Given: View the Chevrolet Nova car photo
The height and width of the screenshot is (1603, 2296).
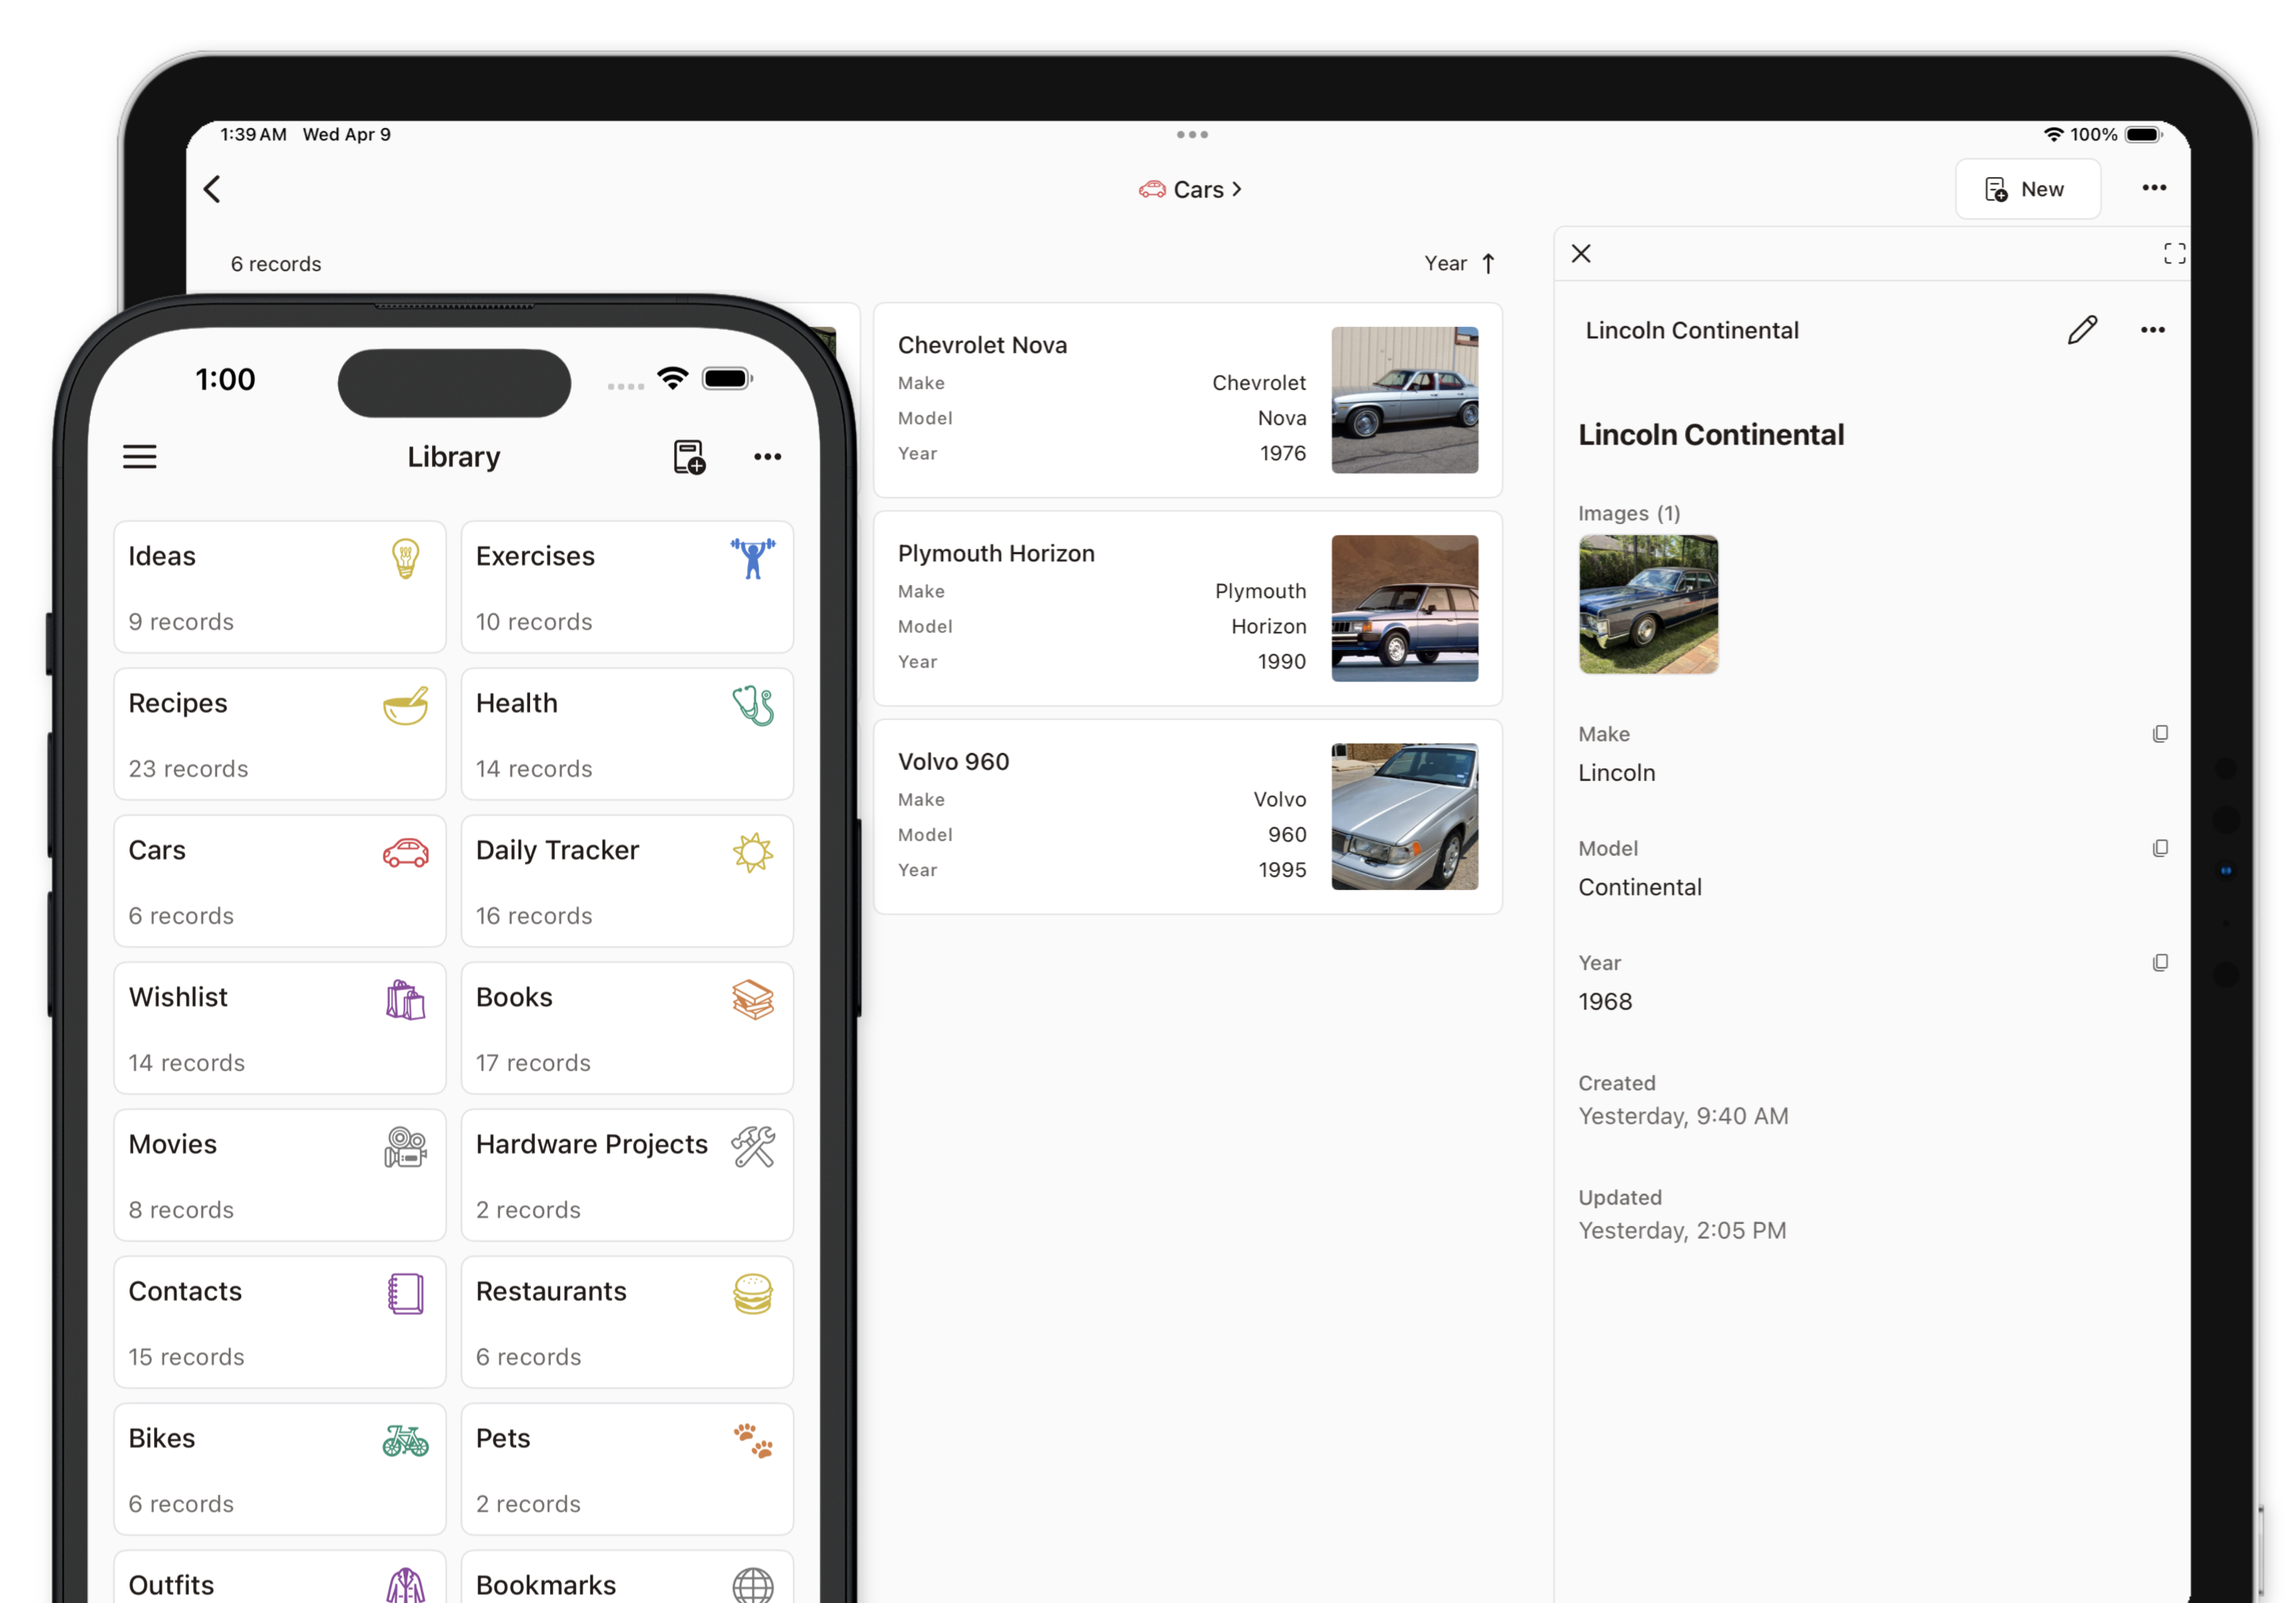Looking at the screenshot, I should pyautogui.click(x=1404, y=400).
